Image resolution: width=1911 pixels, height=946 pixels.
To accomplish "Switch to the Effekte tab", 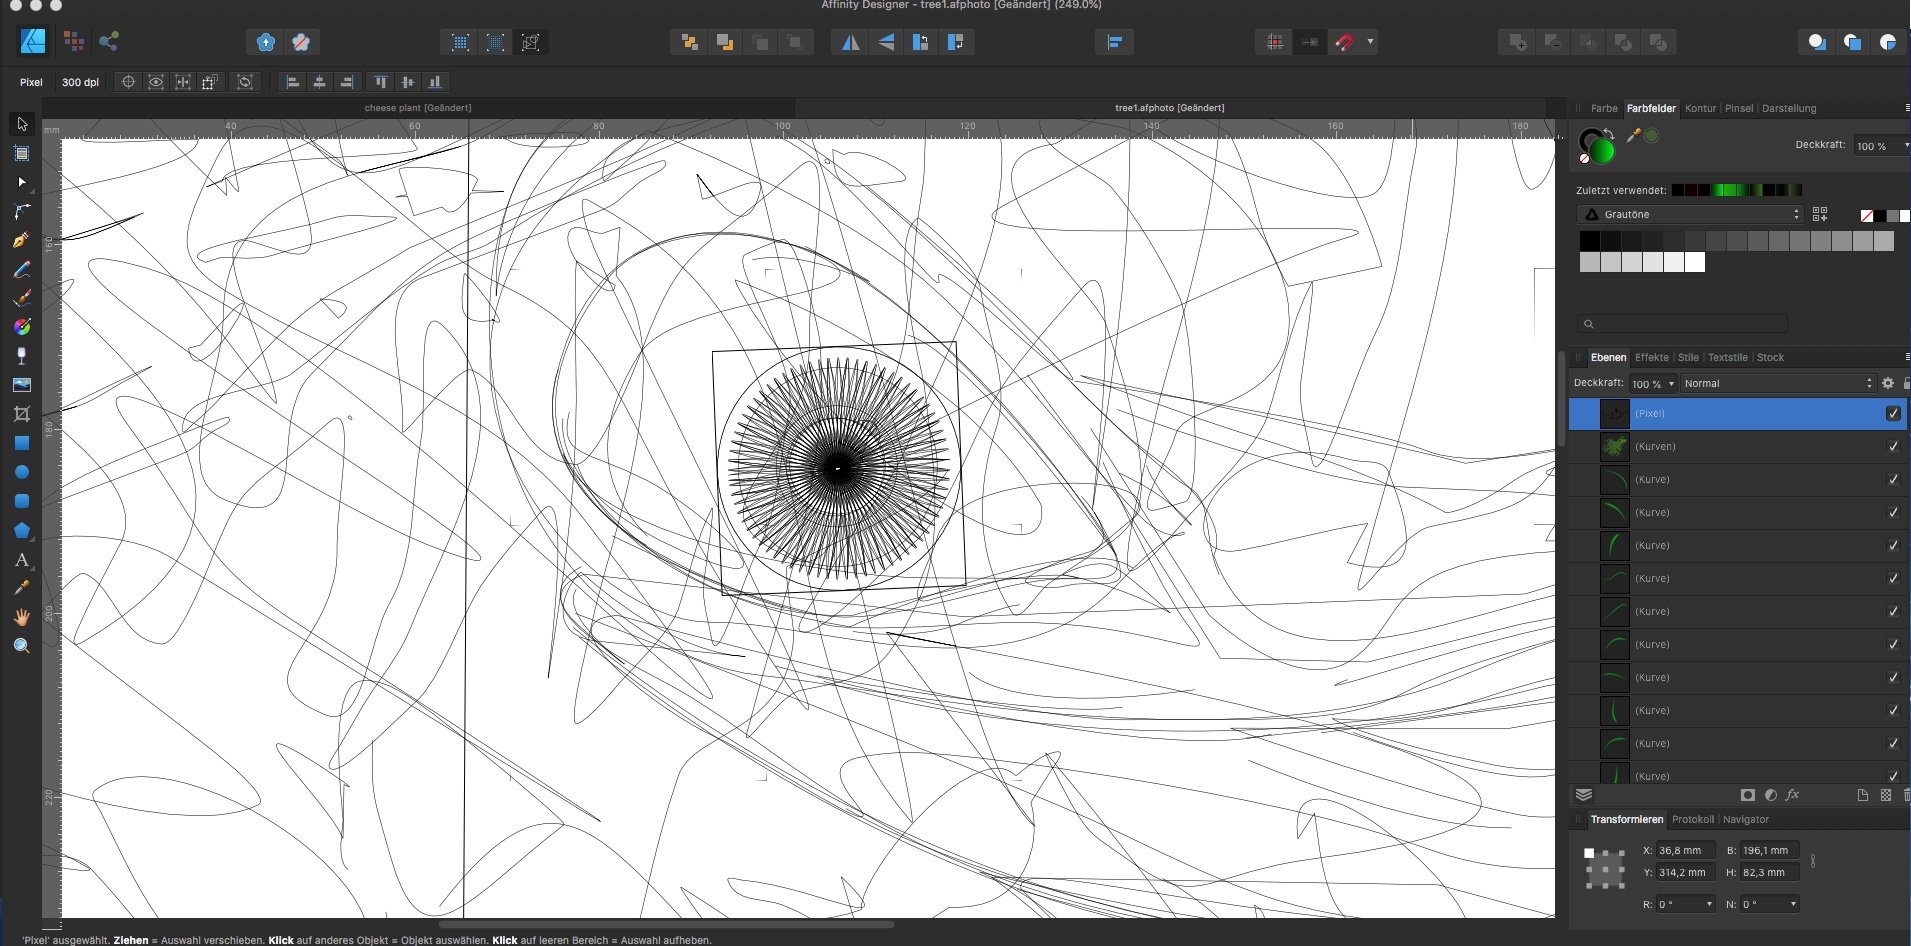I will coord(1652,357).
